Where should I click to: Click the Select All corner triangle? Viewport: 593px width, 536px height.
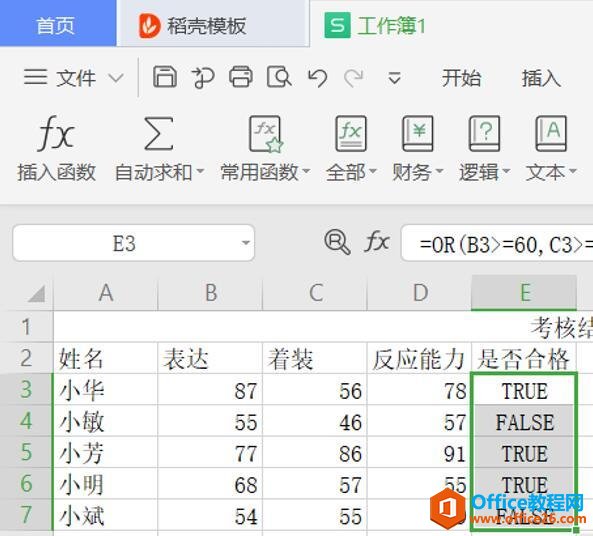click(37, 294)
